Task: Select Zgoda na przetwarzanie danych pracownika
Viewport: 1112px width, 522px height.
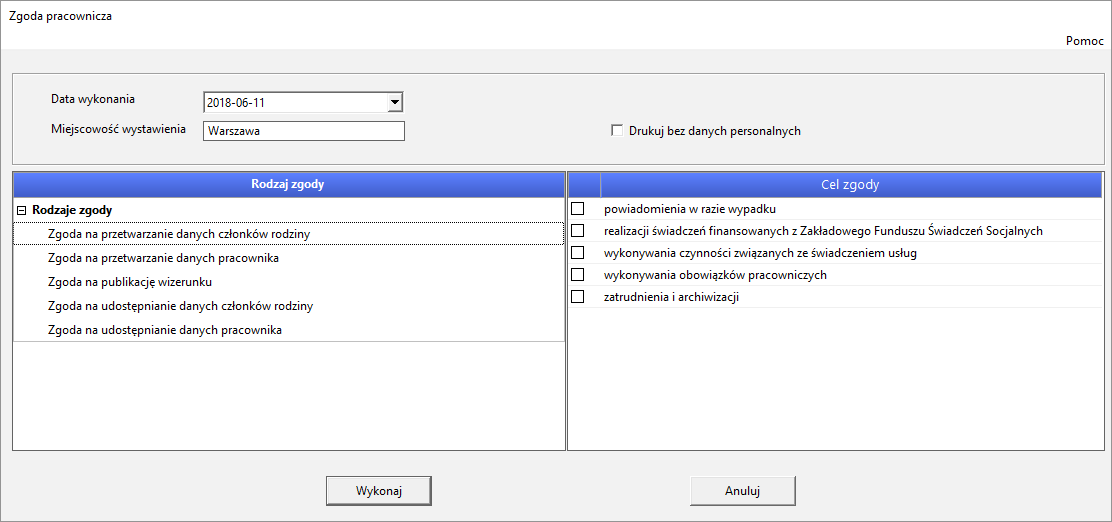Action: pyautogui.click(x=162, y=258)
